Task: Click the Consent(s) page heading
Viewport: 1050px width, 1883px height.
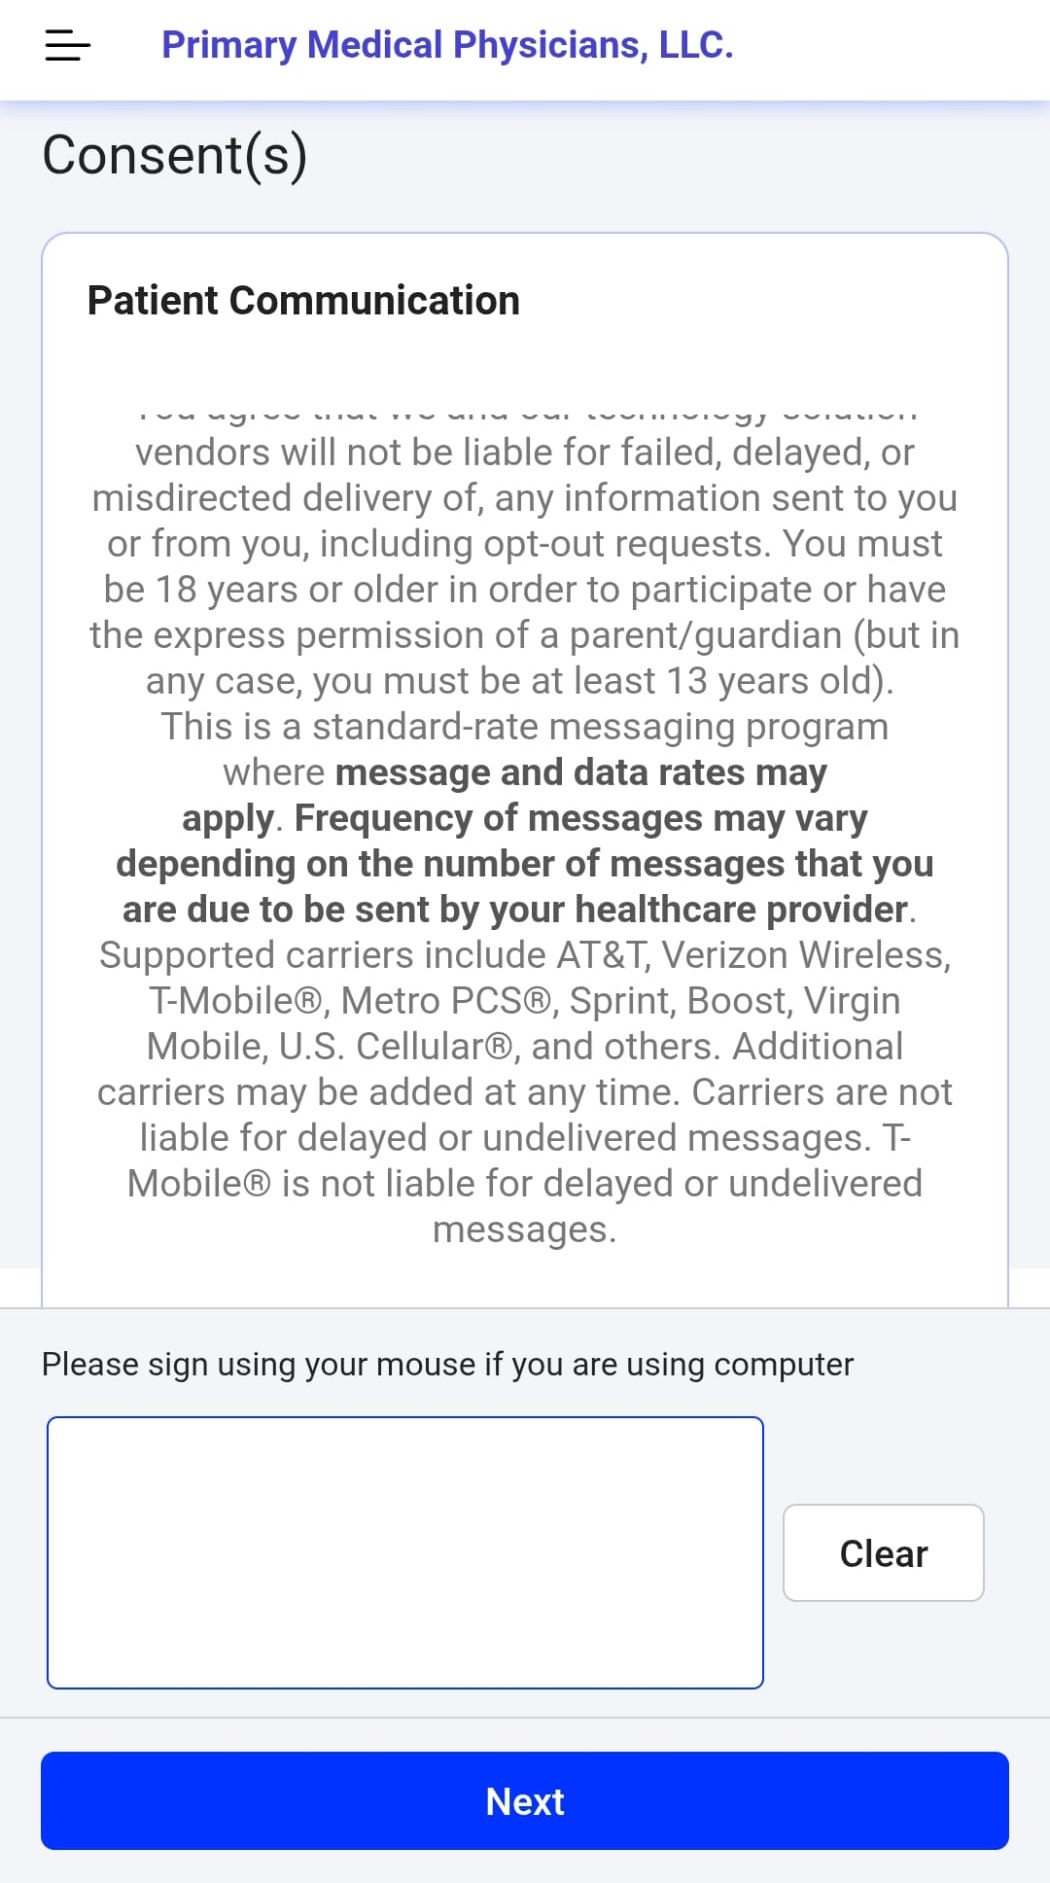Action: coord(175,156)
